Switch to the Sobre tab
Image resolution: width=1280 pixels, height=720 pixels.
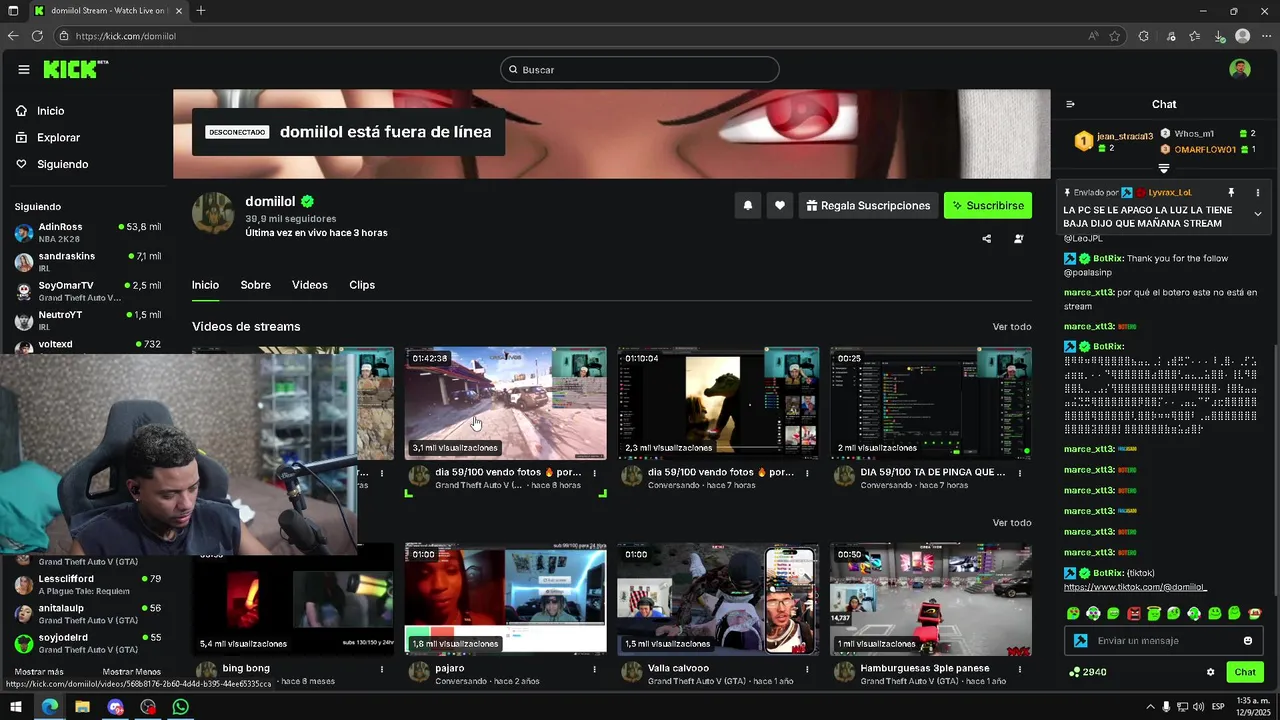(x=255, y=285)
